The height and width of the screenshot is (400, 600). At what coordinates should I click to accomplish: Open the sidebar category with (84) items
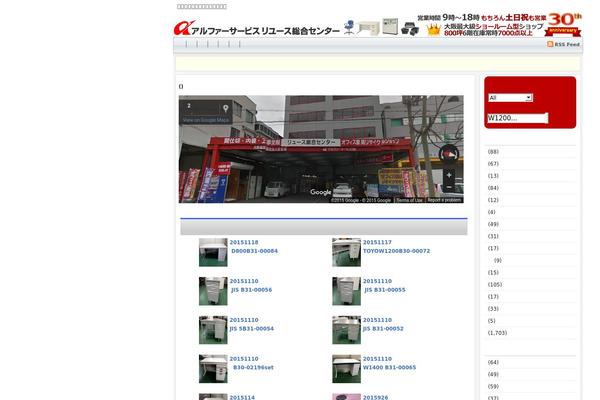coord(493,188)
